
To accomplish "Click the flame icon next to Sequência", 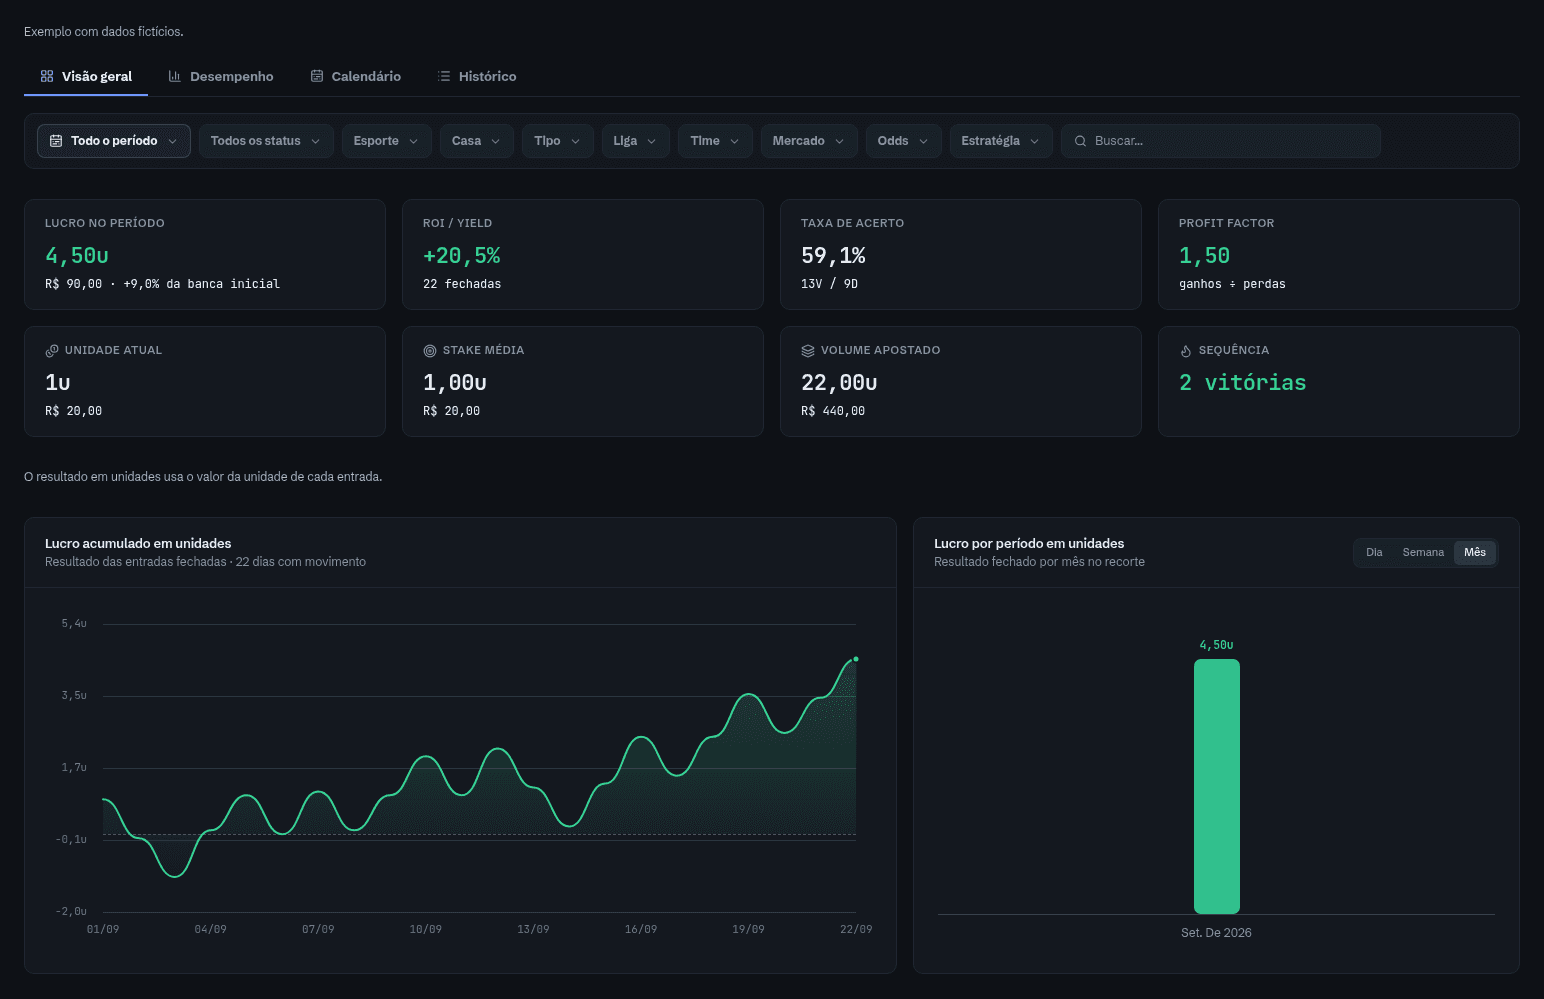I will (1186, 351).
